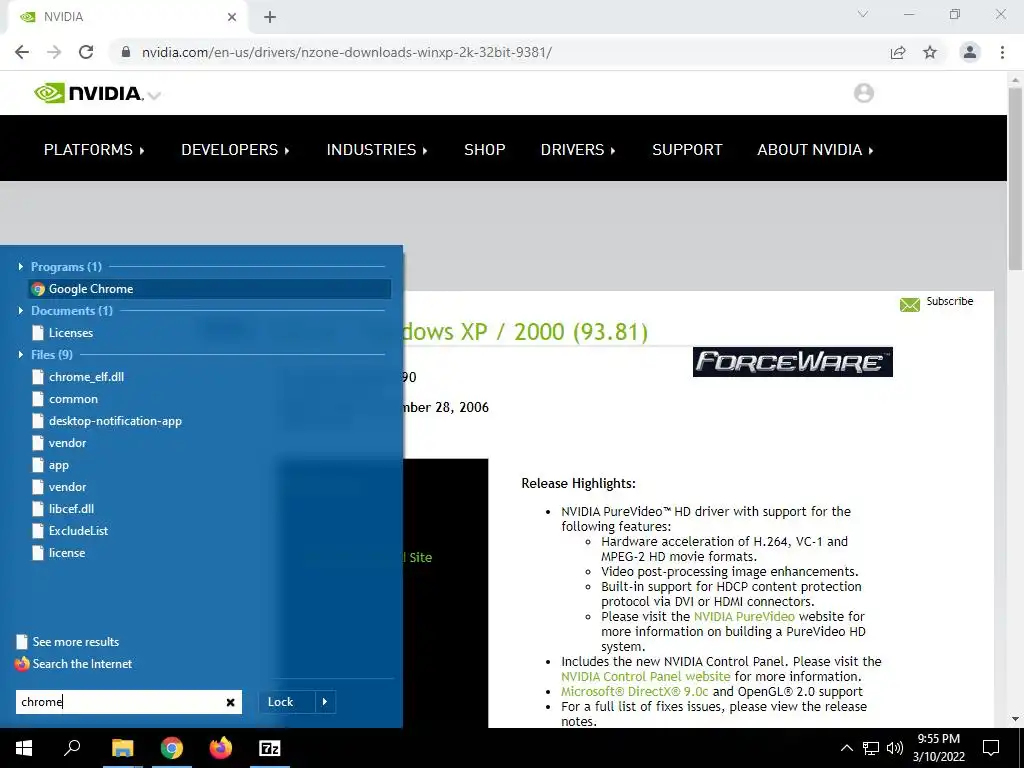
Task: Open 7-Zip from taskbar
Action: coord(270,748)
